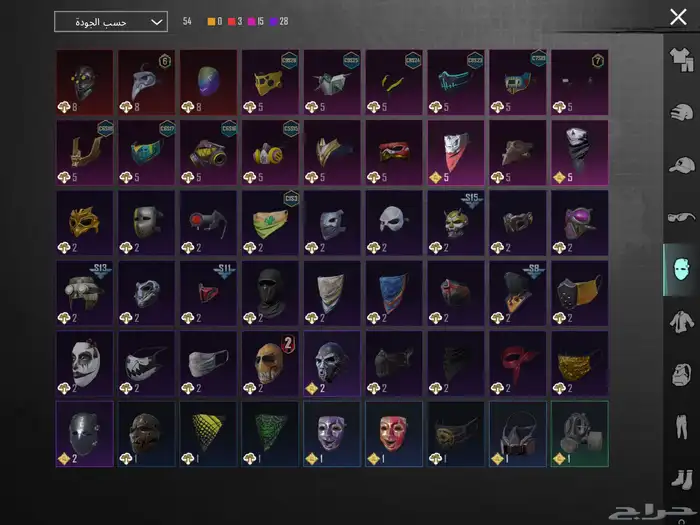Switch to the shoes category icon
The height and width of the screenshot is (525, 700).
click(681, 479)
